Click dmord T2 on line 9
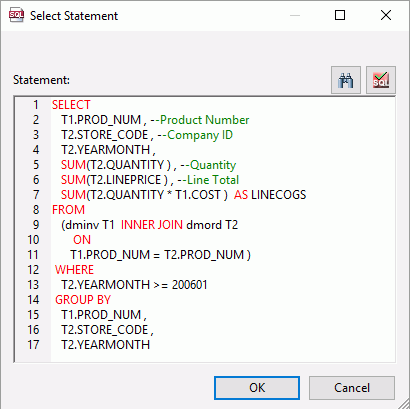Screen dimensions: 410x409 pyautogui.click(x=212, y=225)
